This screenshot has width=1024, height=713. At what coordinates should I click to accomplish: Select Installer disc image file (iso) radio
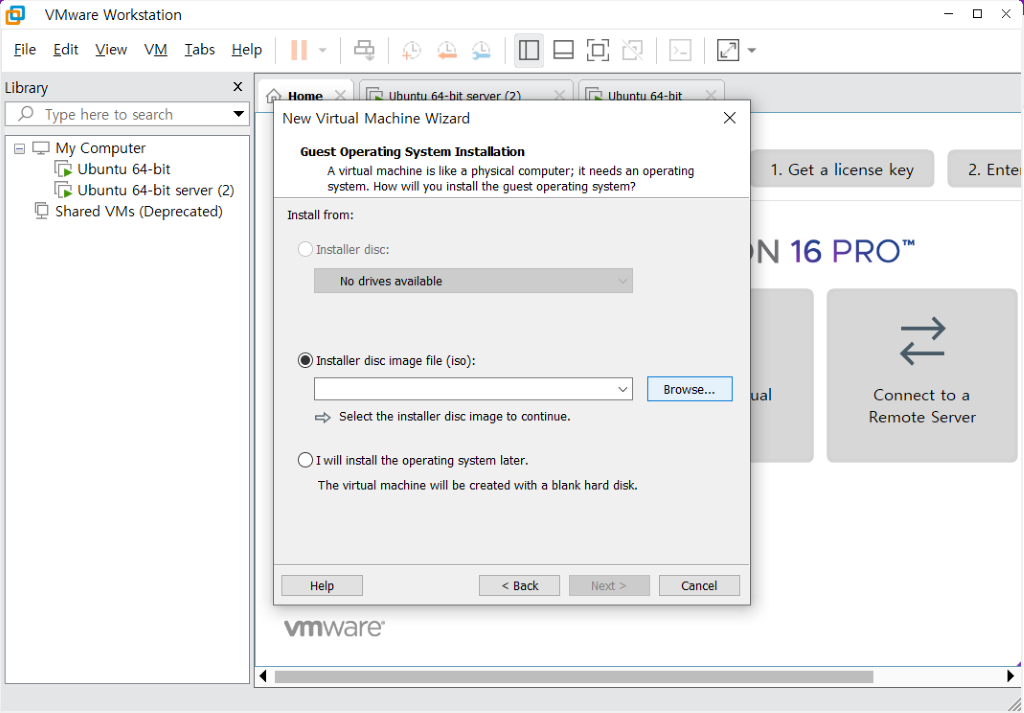click(x=305, y=360)
